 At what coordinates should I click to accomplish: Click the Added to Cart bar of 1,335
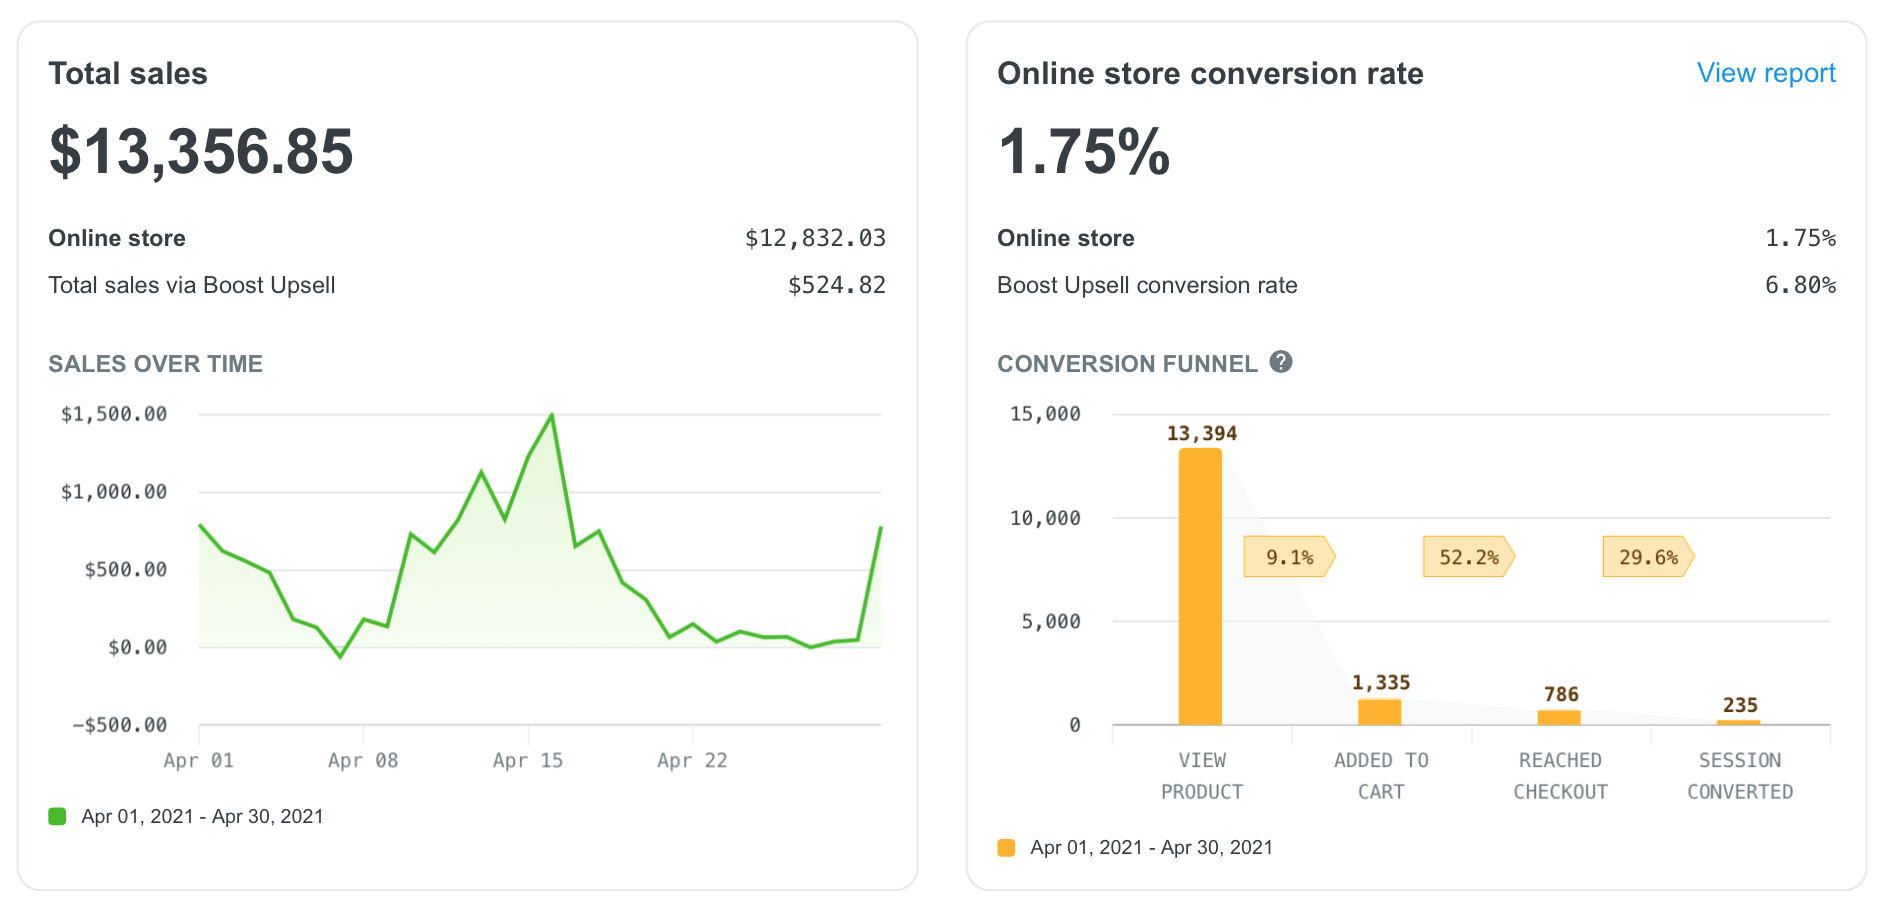[x=1380, y=712]
